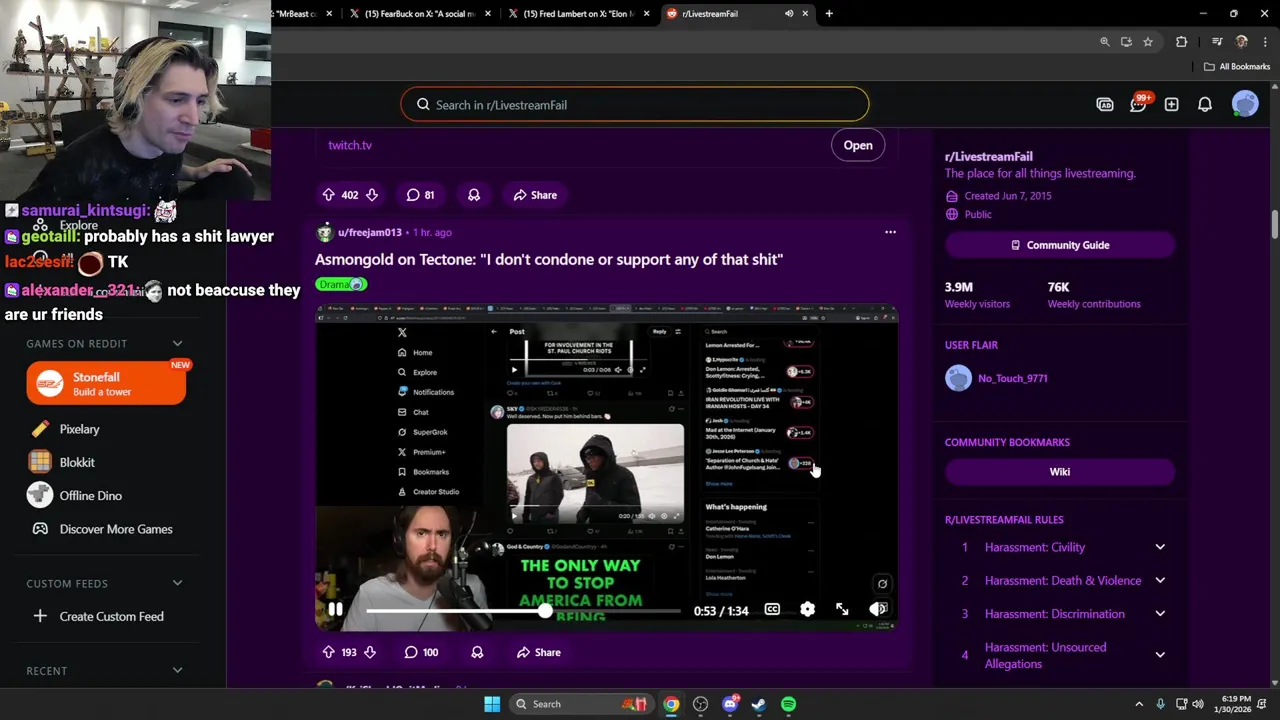The height and width of the screenshot is (720, 1280).
Task: Bookmark this page with the star icon
Action: [1148, 42]
